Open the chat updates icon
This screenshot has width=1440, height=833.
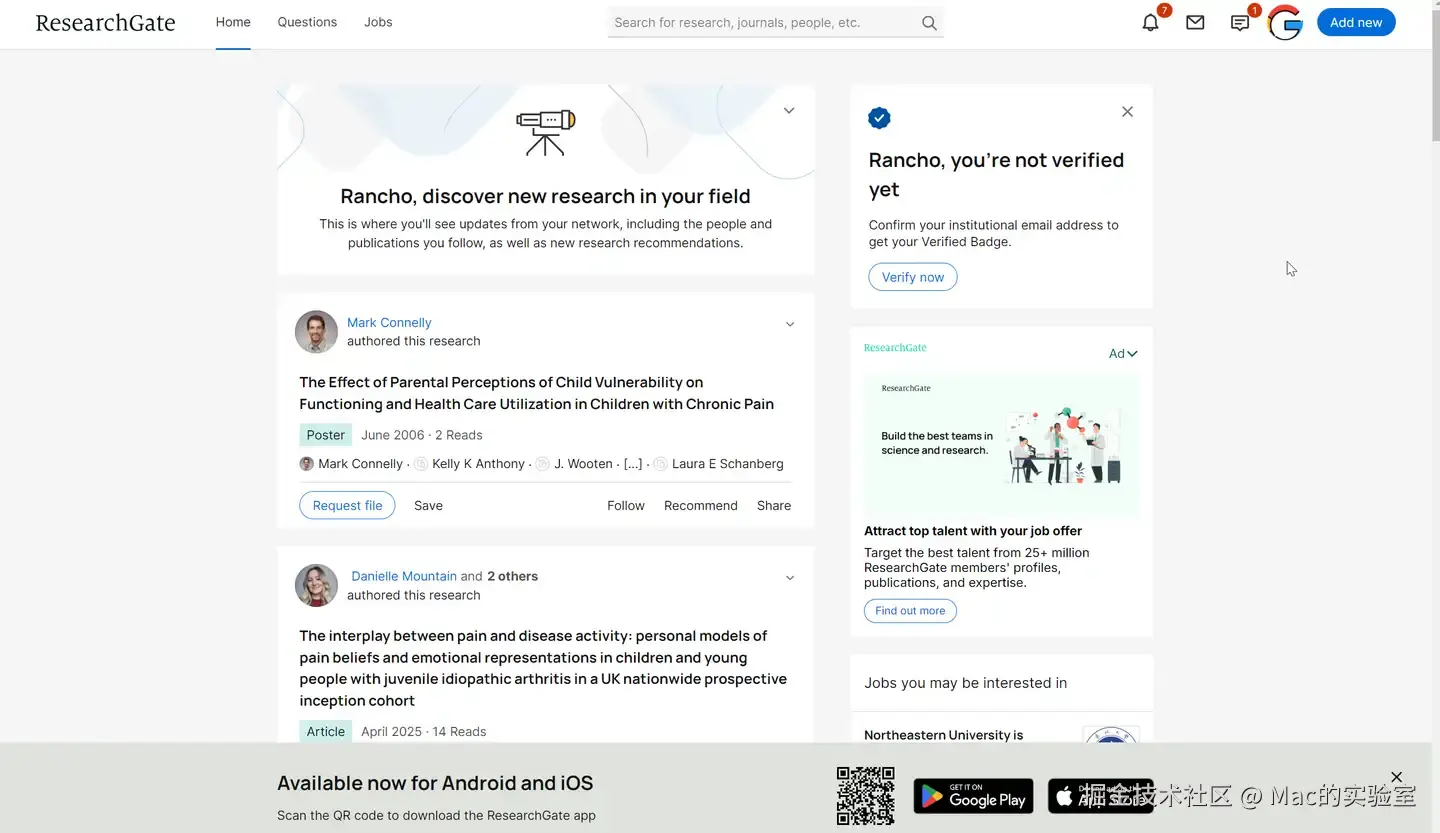click(1240, 23)
